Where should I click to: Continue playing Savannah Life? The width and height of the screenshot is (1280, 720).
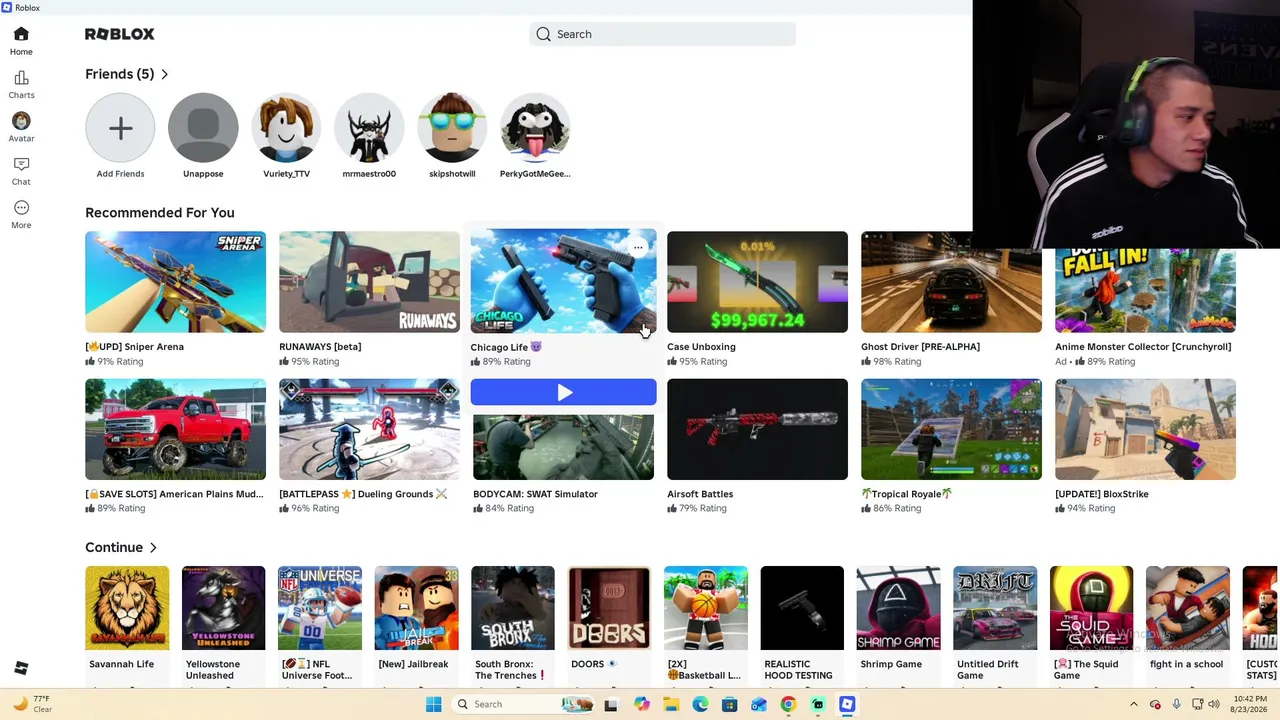click(127, 608)
